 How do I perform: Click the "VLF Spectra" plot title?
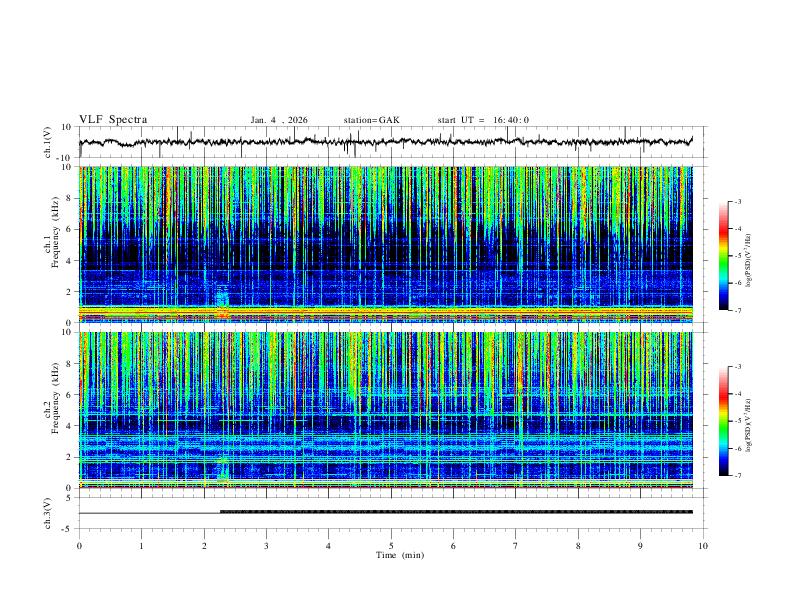click(113, 120)
